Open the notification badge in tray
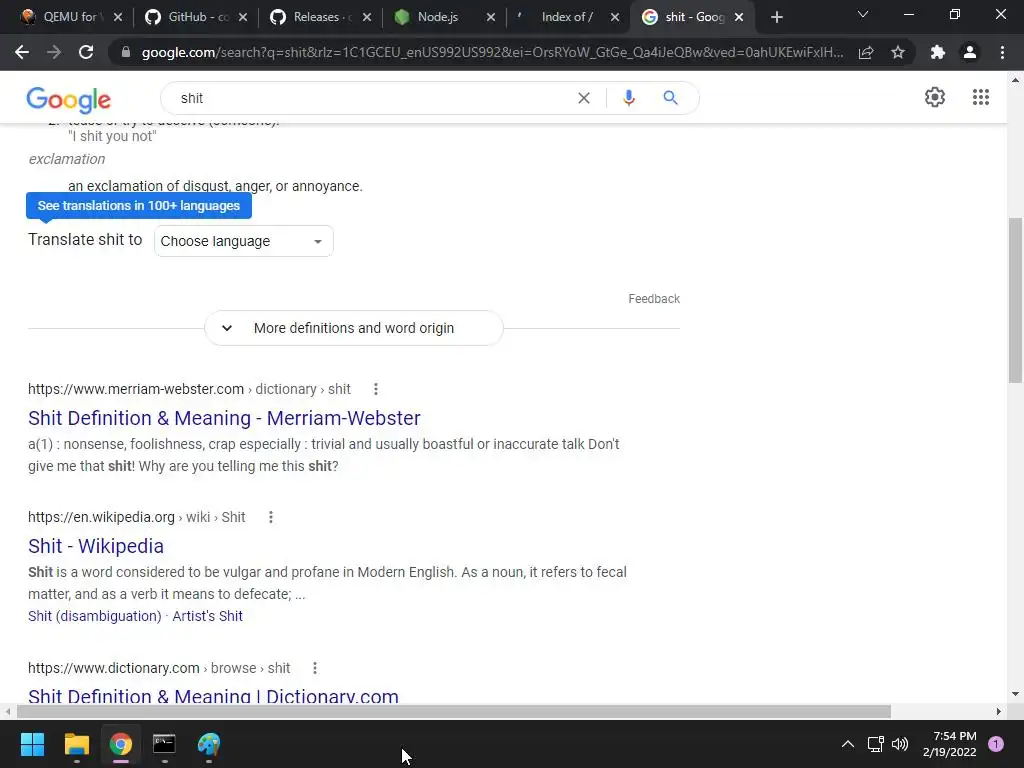The image size is (1024, 768). [996, 744]
